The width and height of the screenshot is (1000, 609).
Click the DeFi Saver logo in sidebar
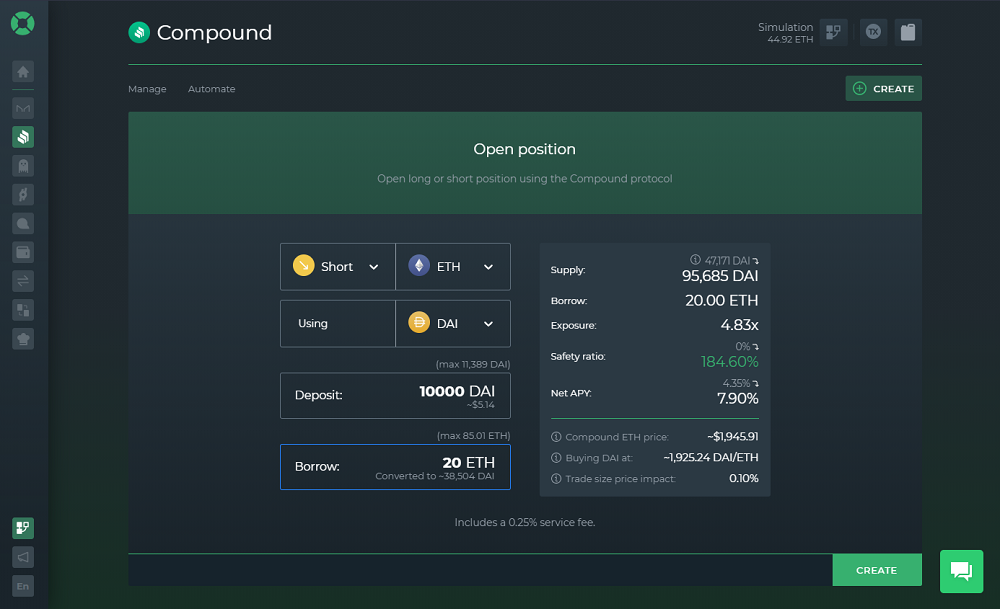pyautogui.click(x=22, y=24)
